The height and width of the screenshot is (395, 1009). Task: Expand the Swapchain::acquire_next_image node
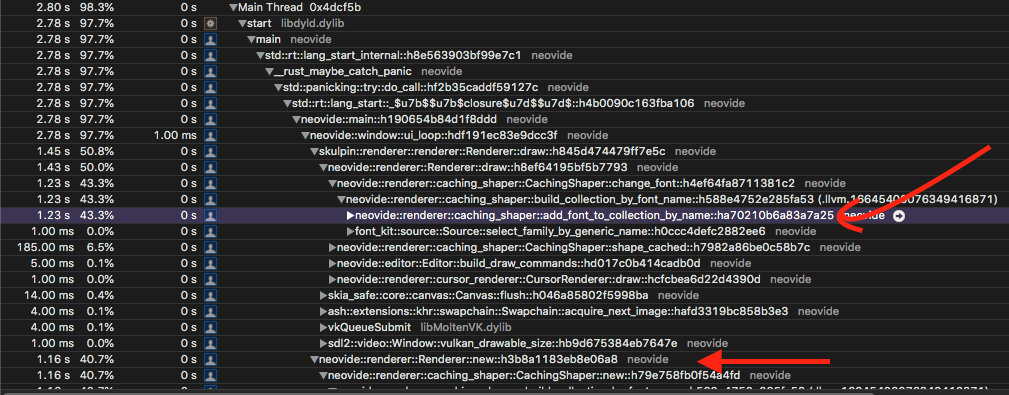point(323,312)
